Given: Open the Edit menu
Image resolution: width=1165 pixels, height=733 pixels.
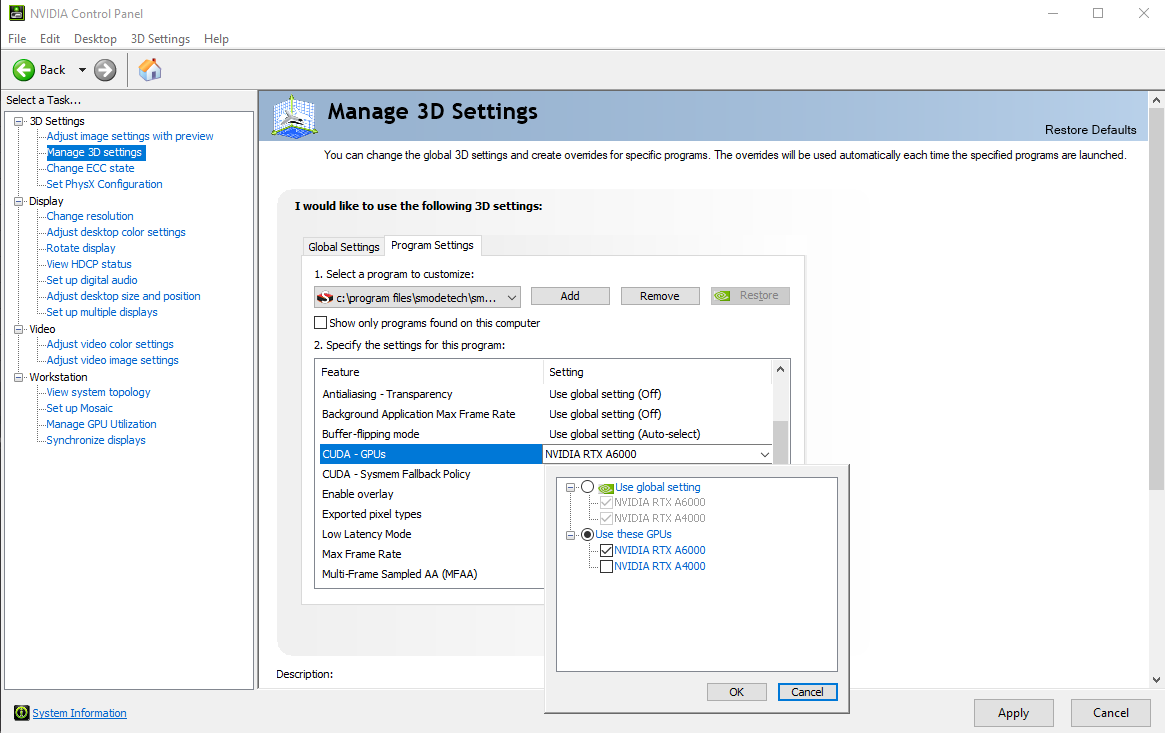Looking at the screenshot, I should pyautogui.click(x=50, y=39).
